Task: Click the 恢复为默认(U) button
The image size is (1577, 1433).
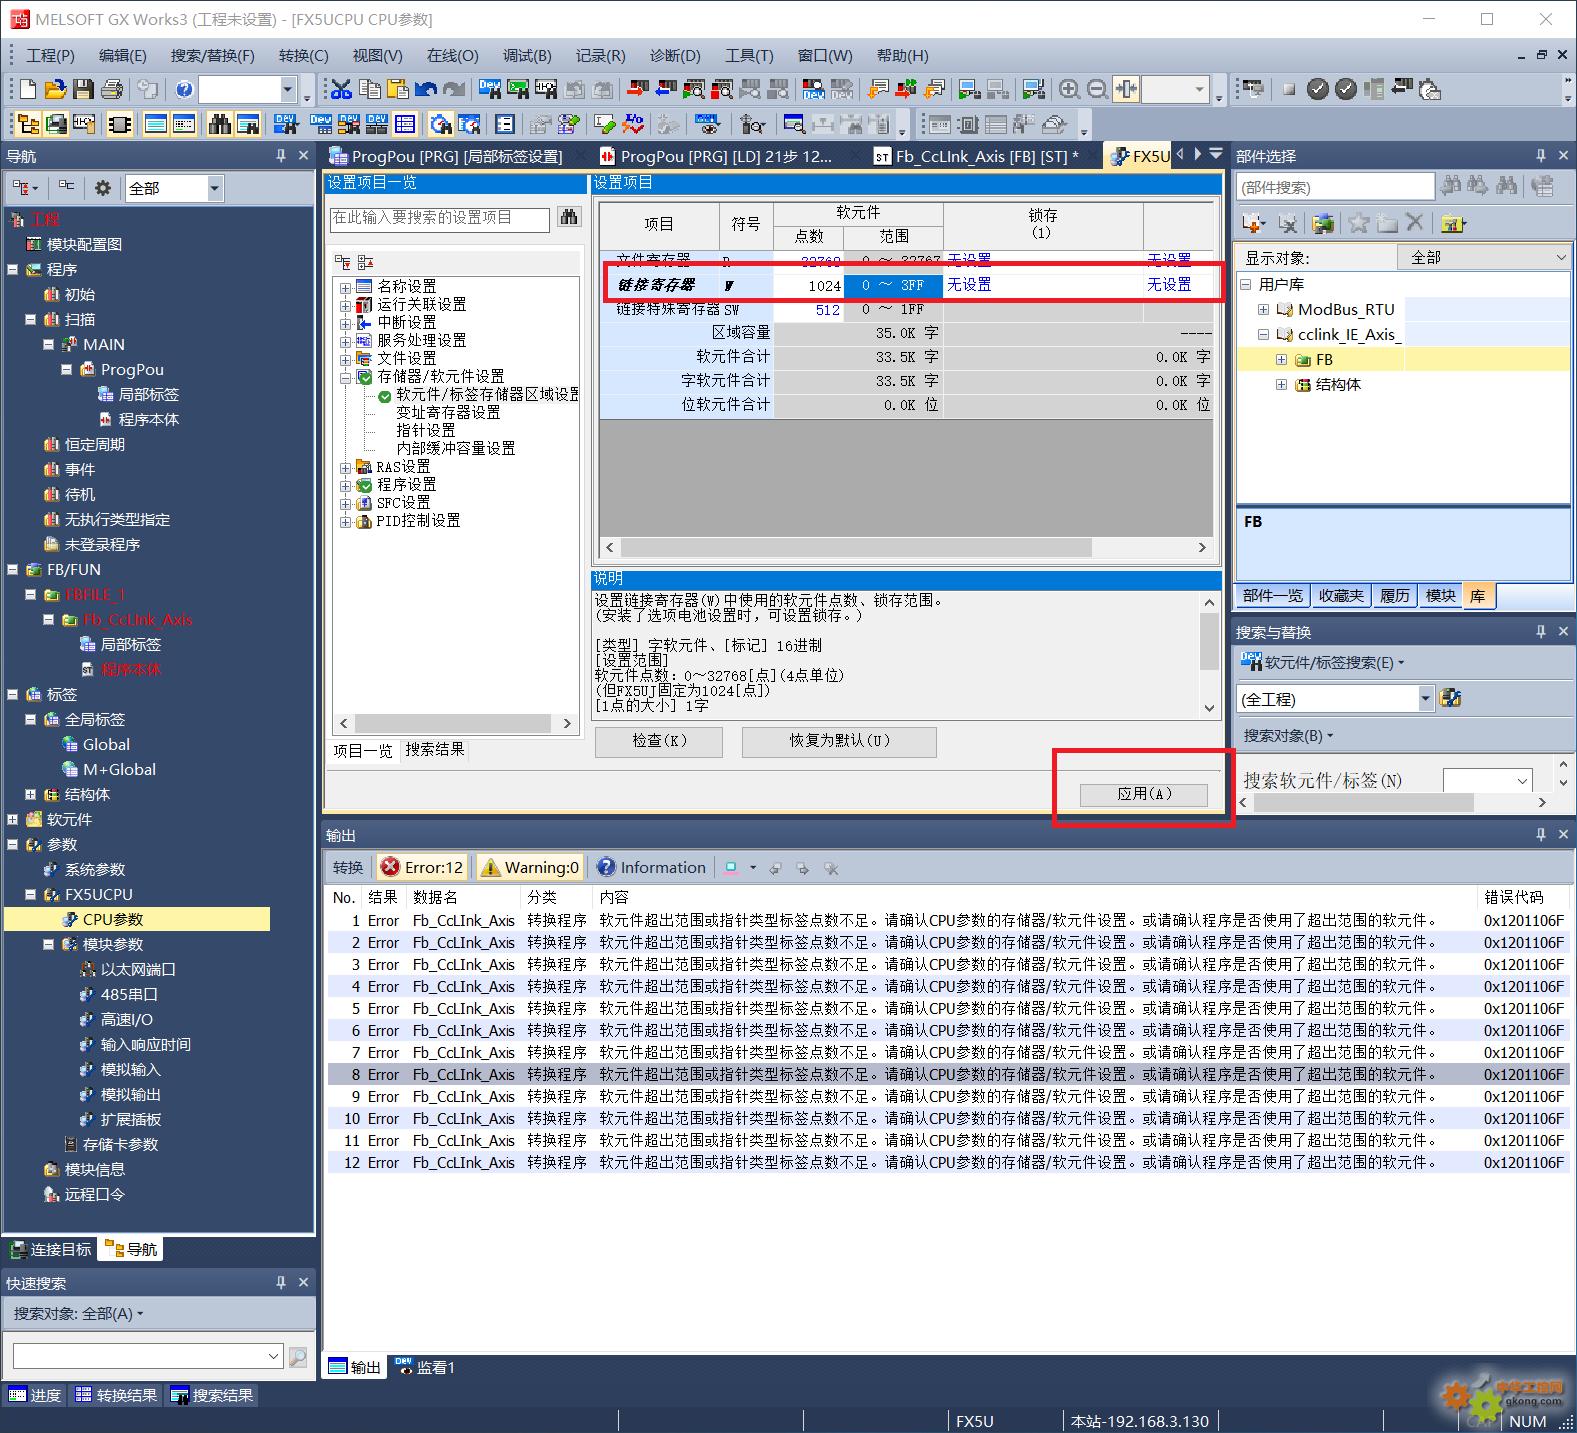Action: click(x=838, y=741)
